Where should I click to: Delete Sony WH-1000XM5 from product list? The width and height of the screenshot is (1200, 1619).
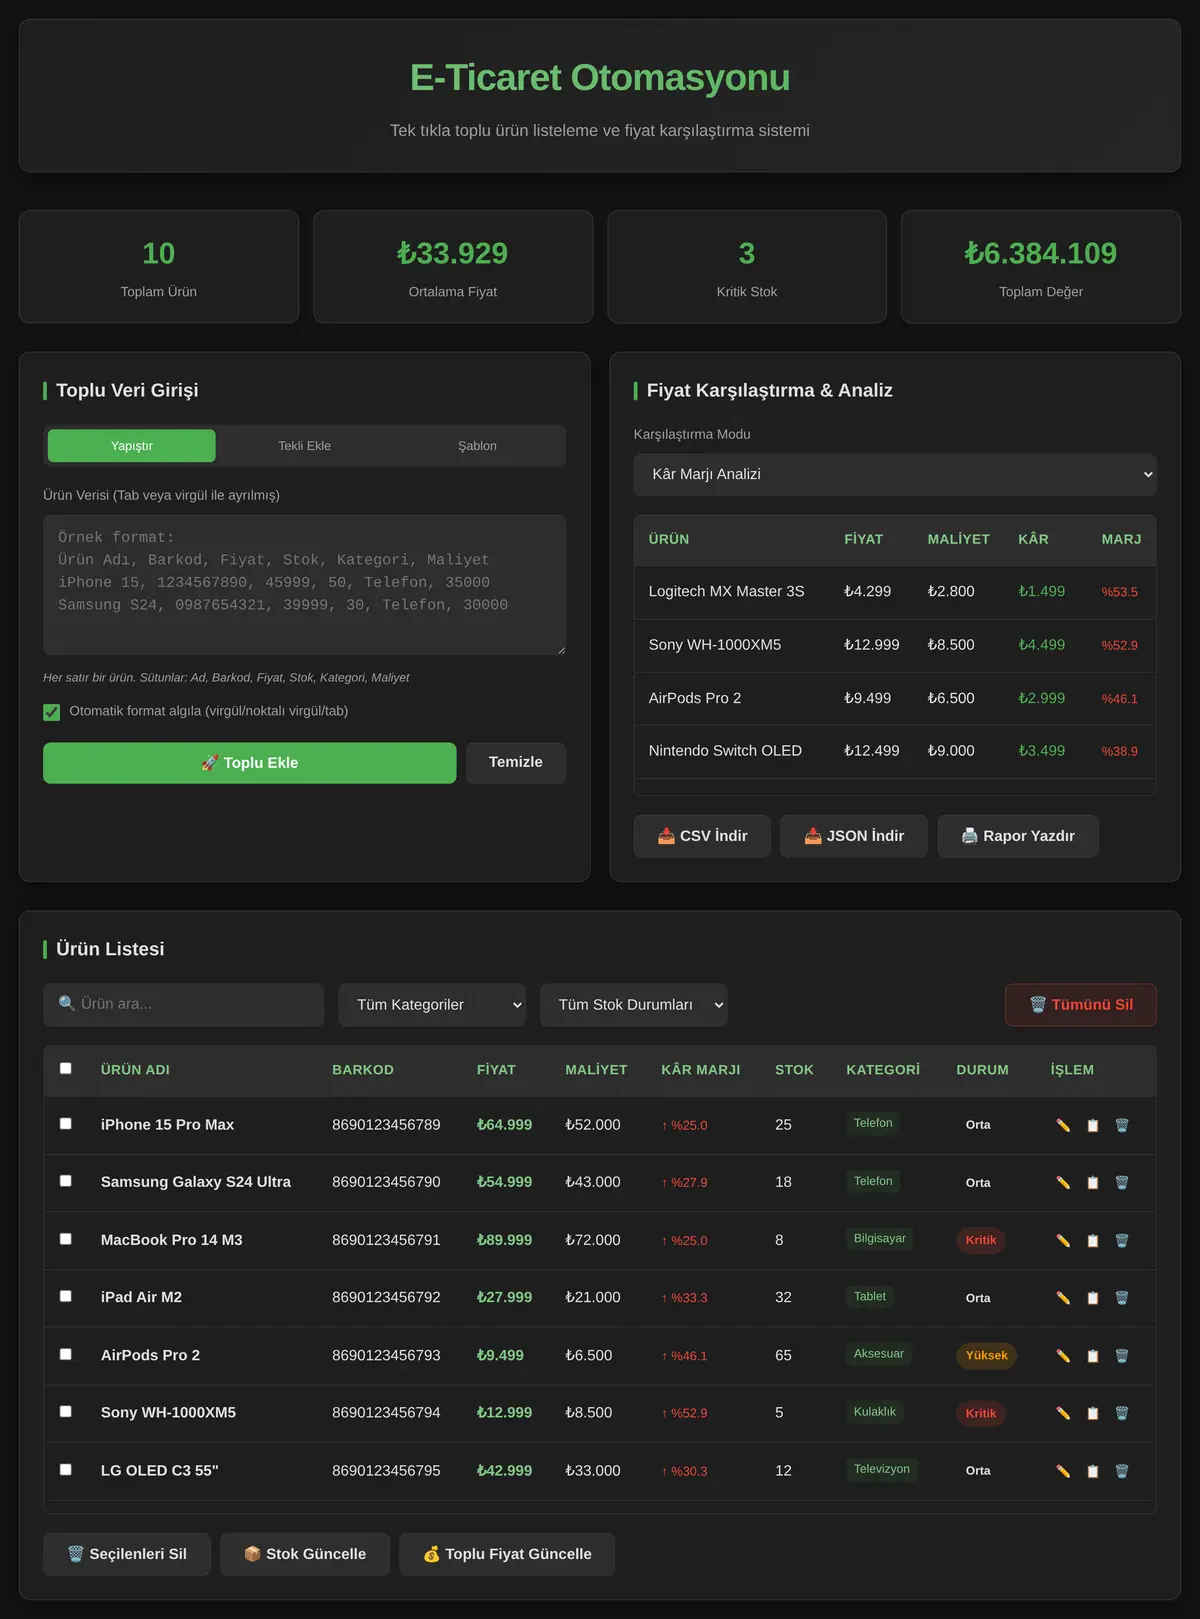point(1122,1414)
